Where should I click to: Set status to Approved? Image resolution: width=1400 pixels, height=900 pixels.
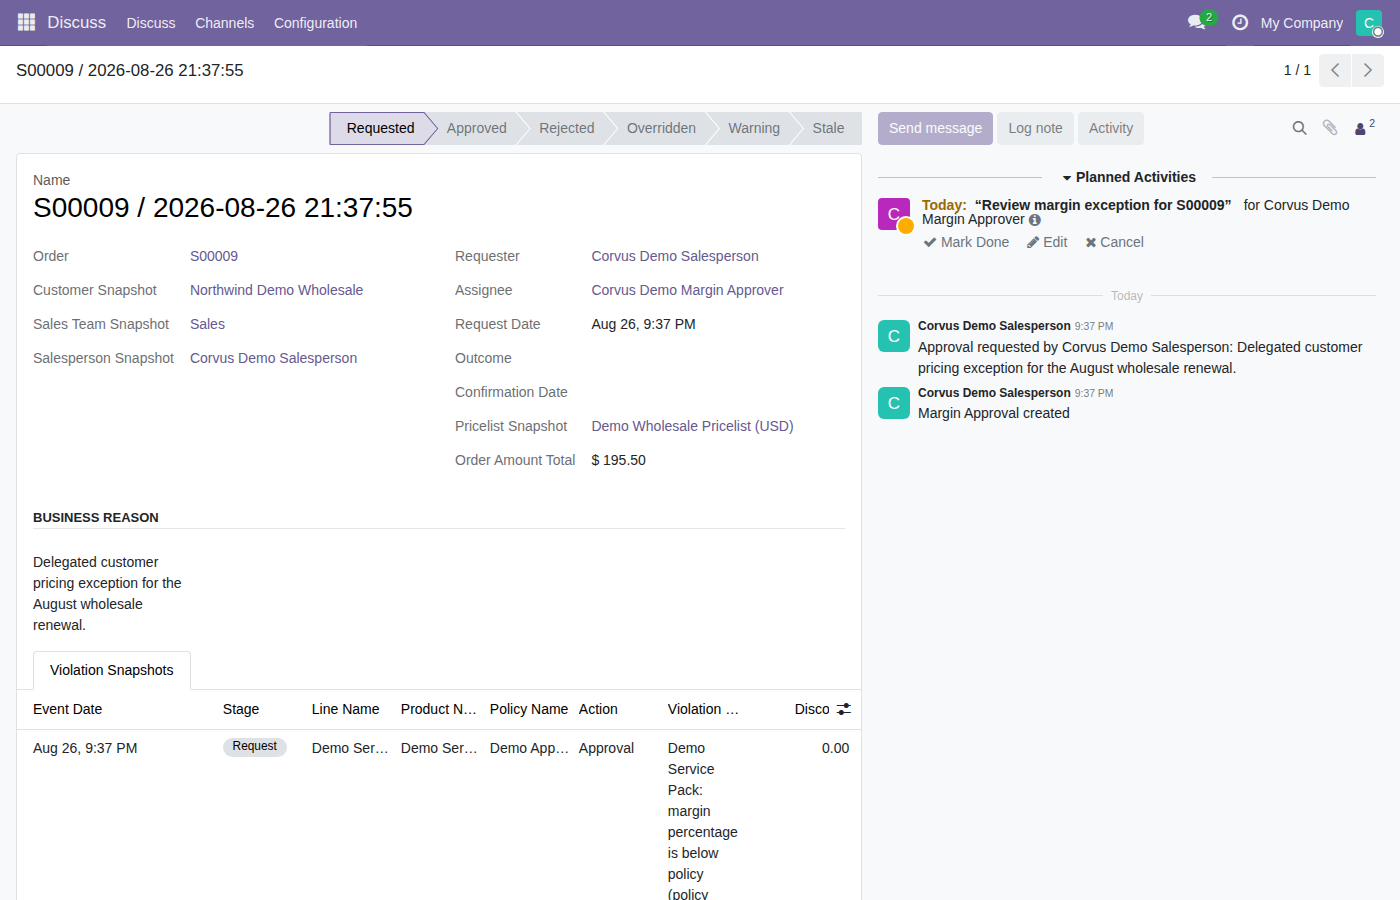click(476, 128)
